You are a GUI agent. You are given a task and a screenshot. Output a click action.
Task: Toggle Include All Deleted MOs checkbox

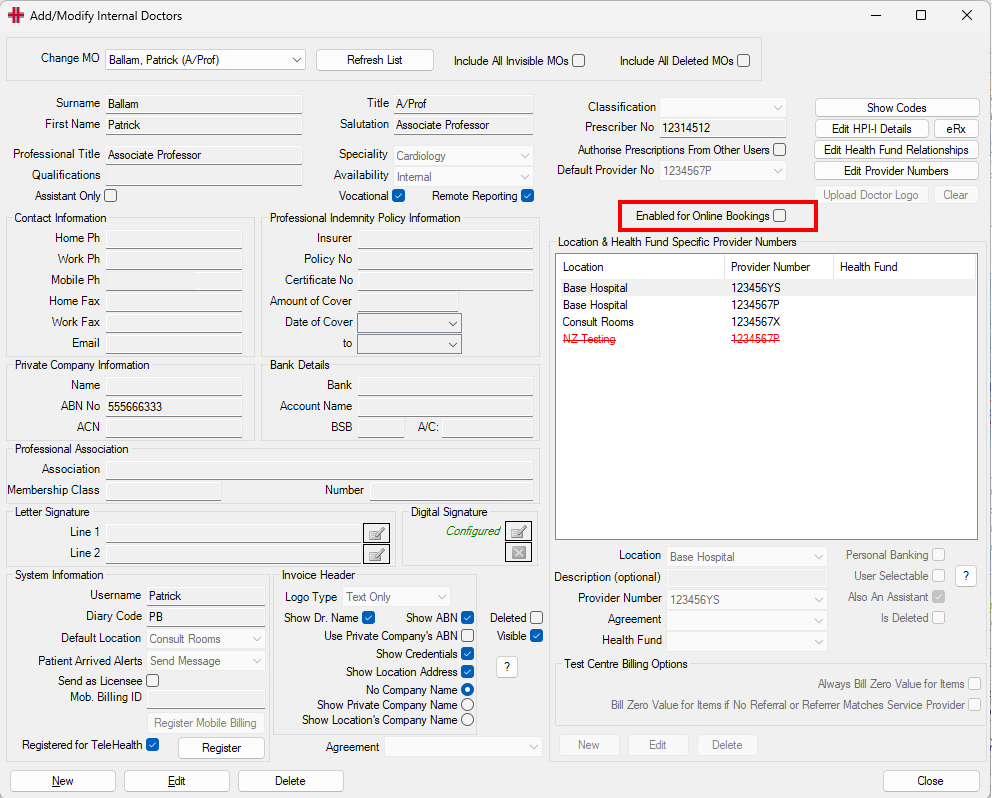coord(743,61)
